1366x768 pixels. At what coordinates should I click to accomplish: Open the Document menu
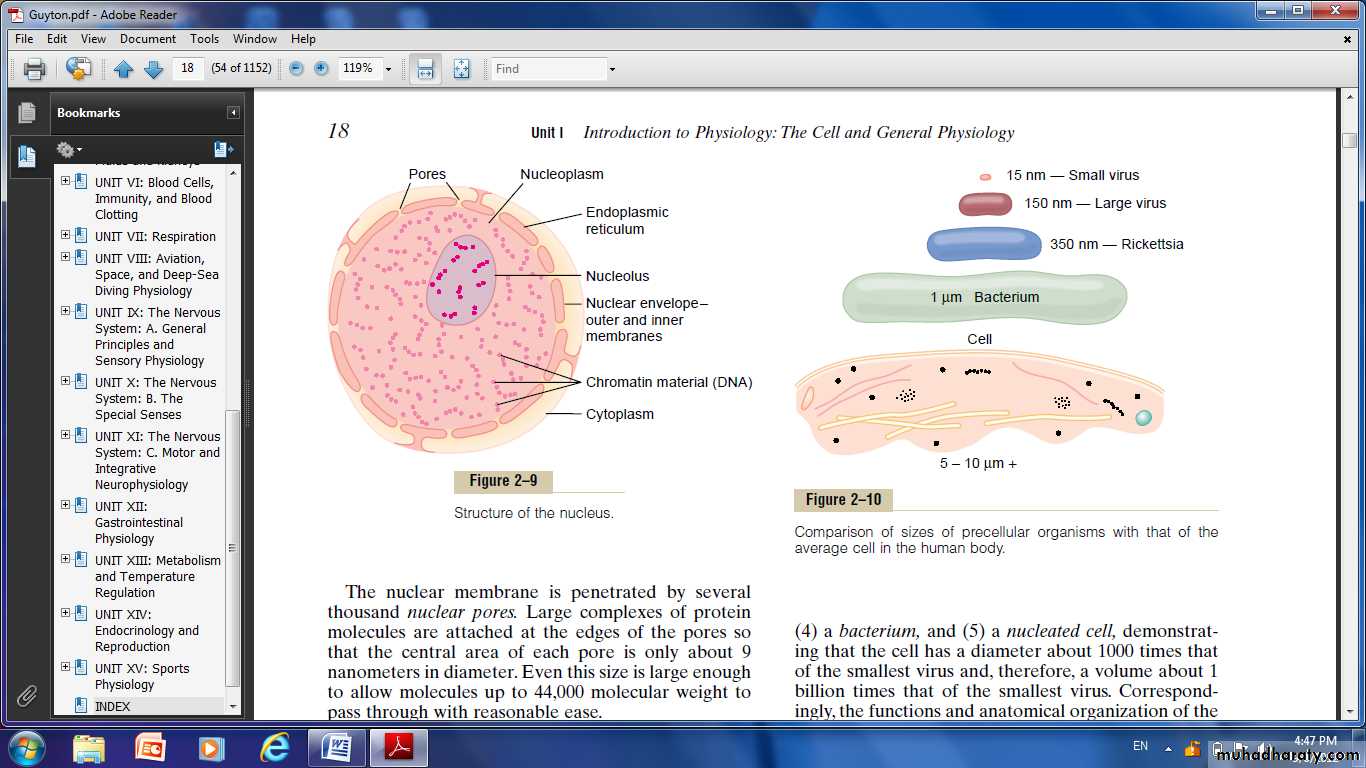148,39
